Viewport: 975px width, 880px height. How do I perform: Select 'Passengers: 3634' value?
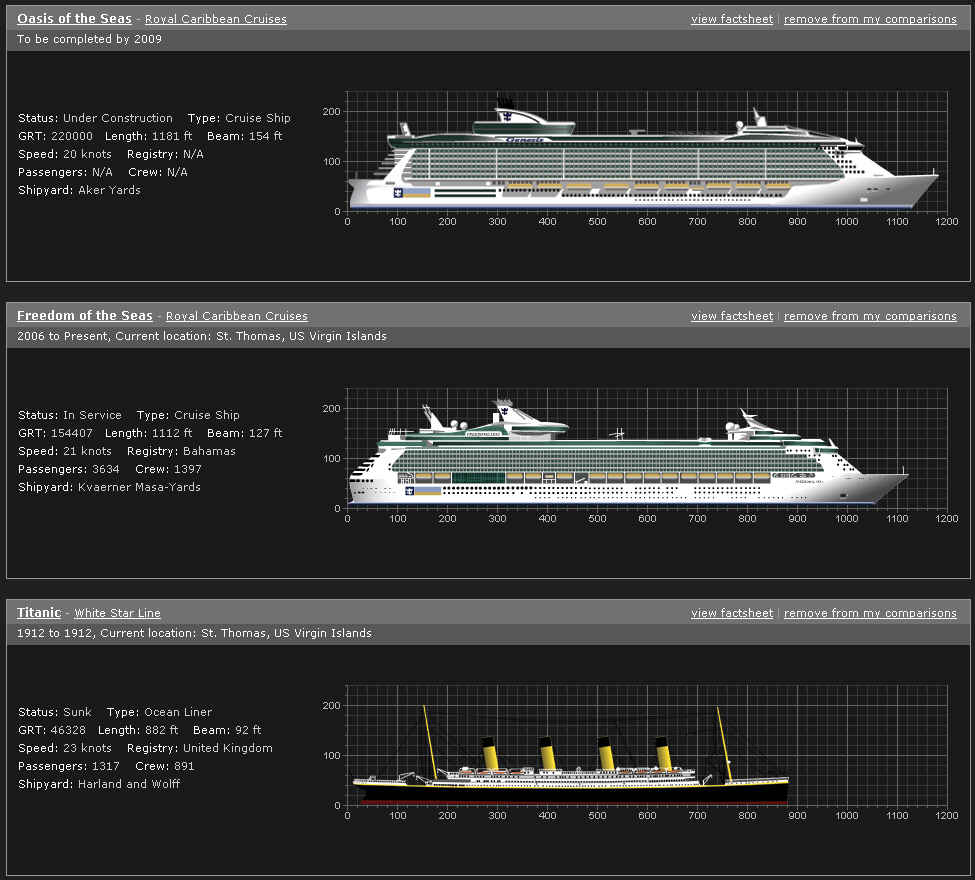(68, 470)
